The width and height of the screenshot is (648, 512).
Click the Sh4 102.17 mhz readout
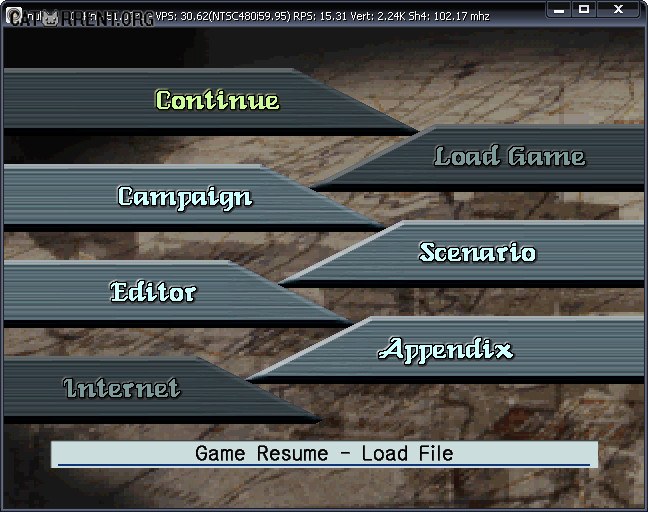click(x=449, y=16)
